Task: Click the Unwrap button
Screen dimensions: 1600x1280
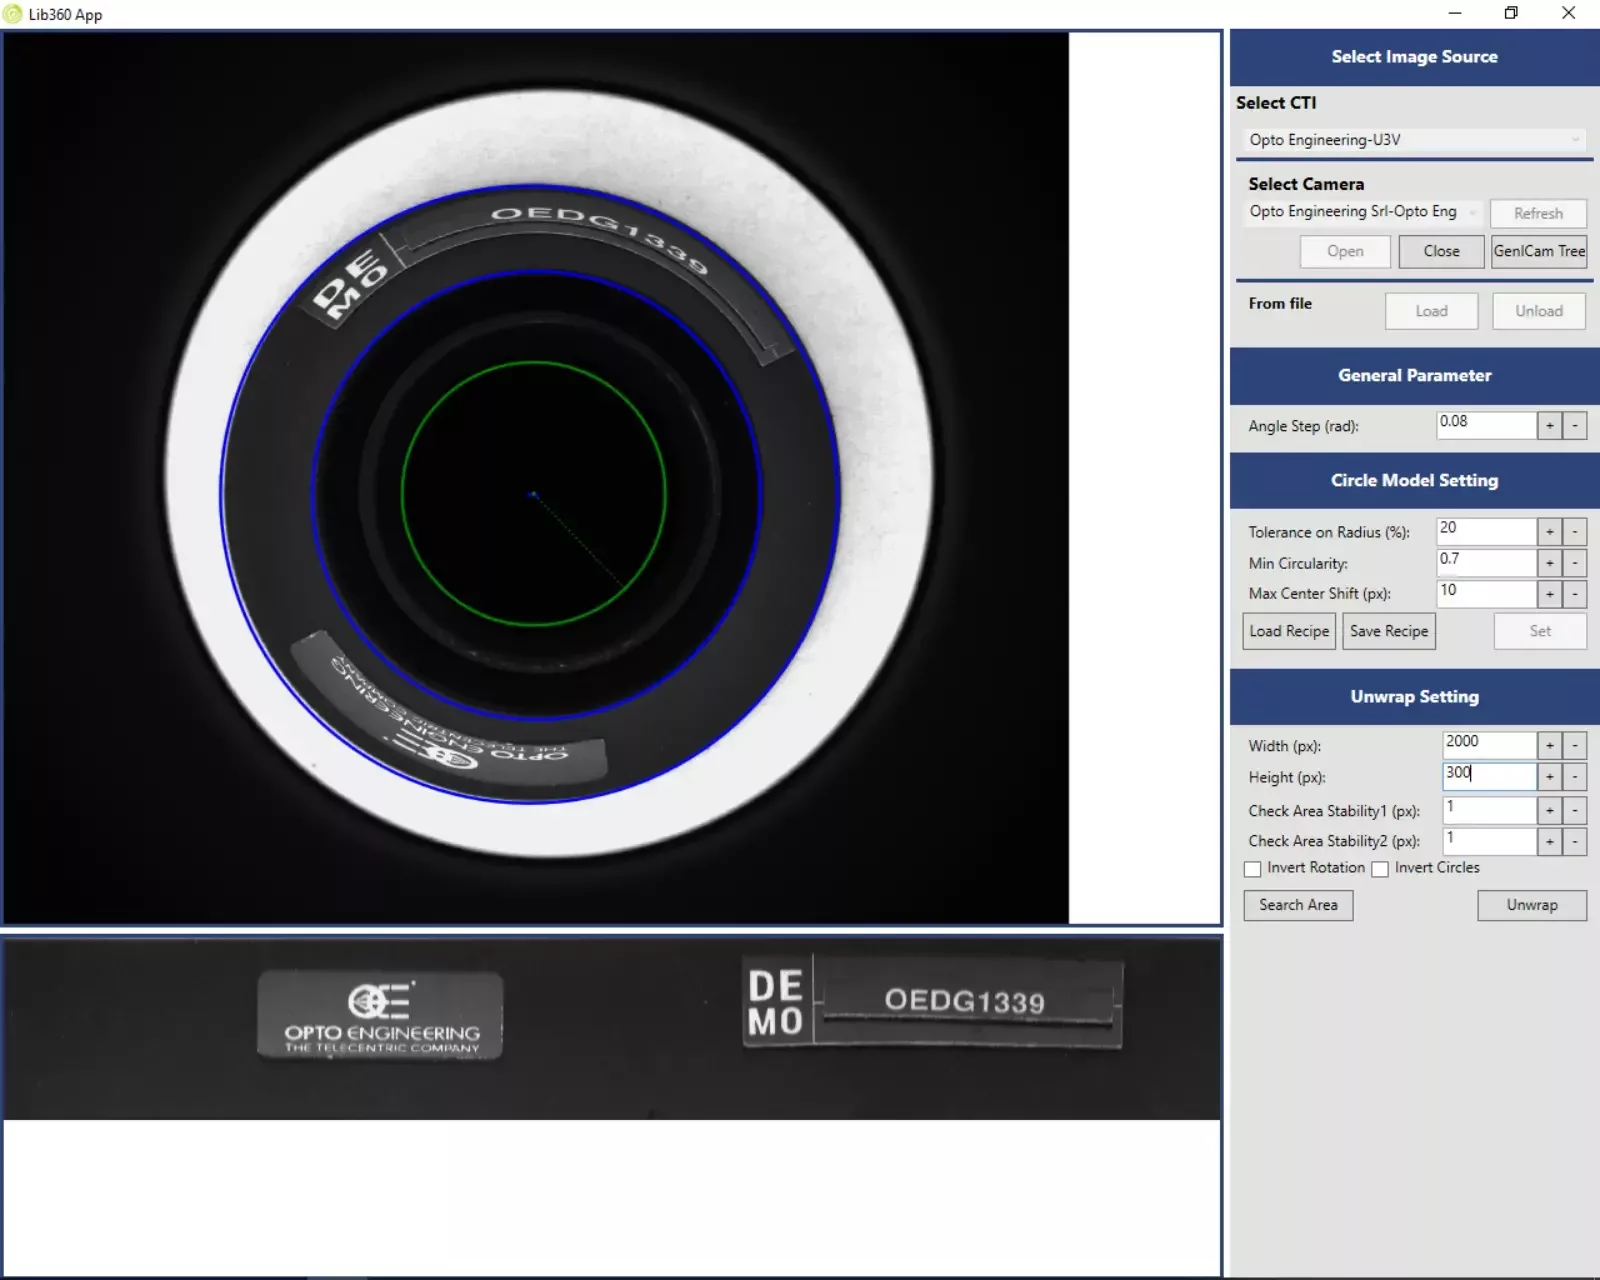Action: coord(1532,905)
